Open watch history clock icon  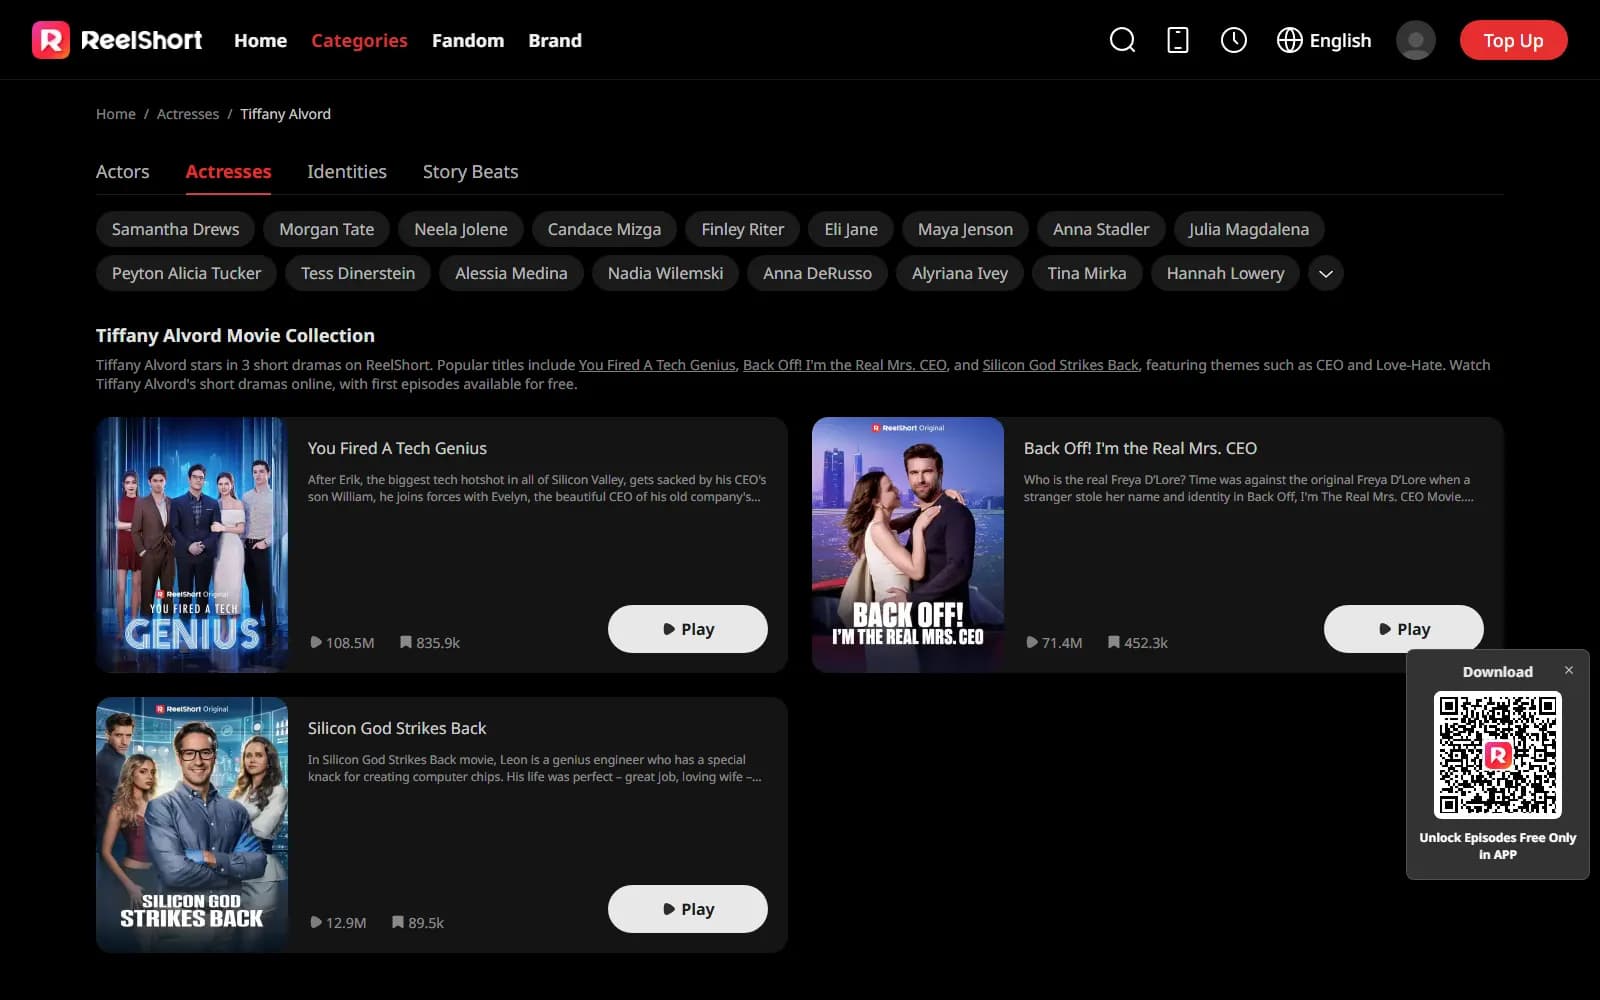tap(1234, 40)
